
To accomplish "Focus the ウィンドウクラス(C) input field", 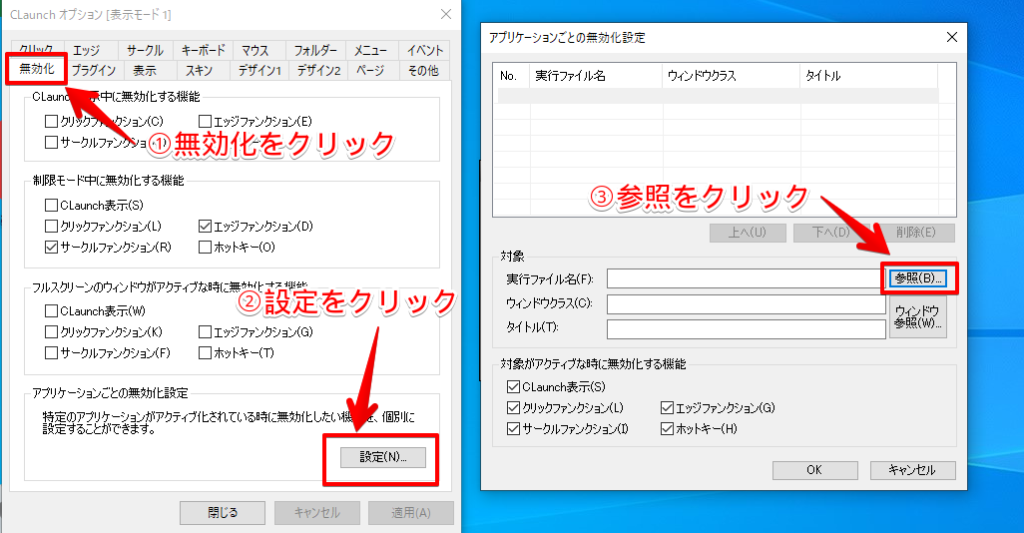I will pos(746,304).
